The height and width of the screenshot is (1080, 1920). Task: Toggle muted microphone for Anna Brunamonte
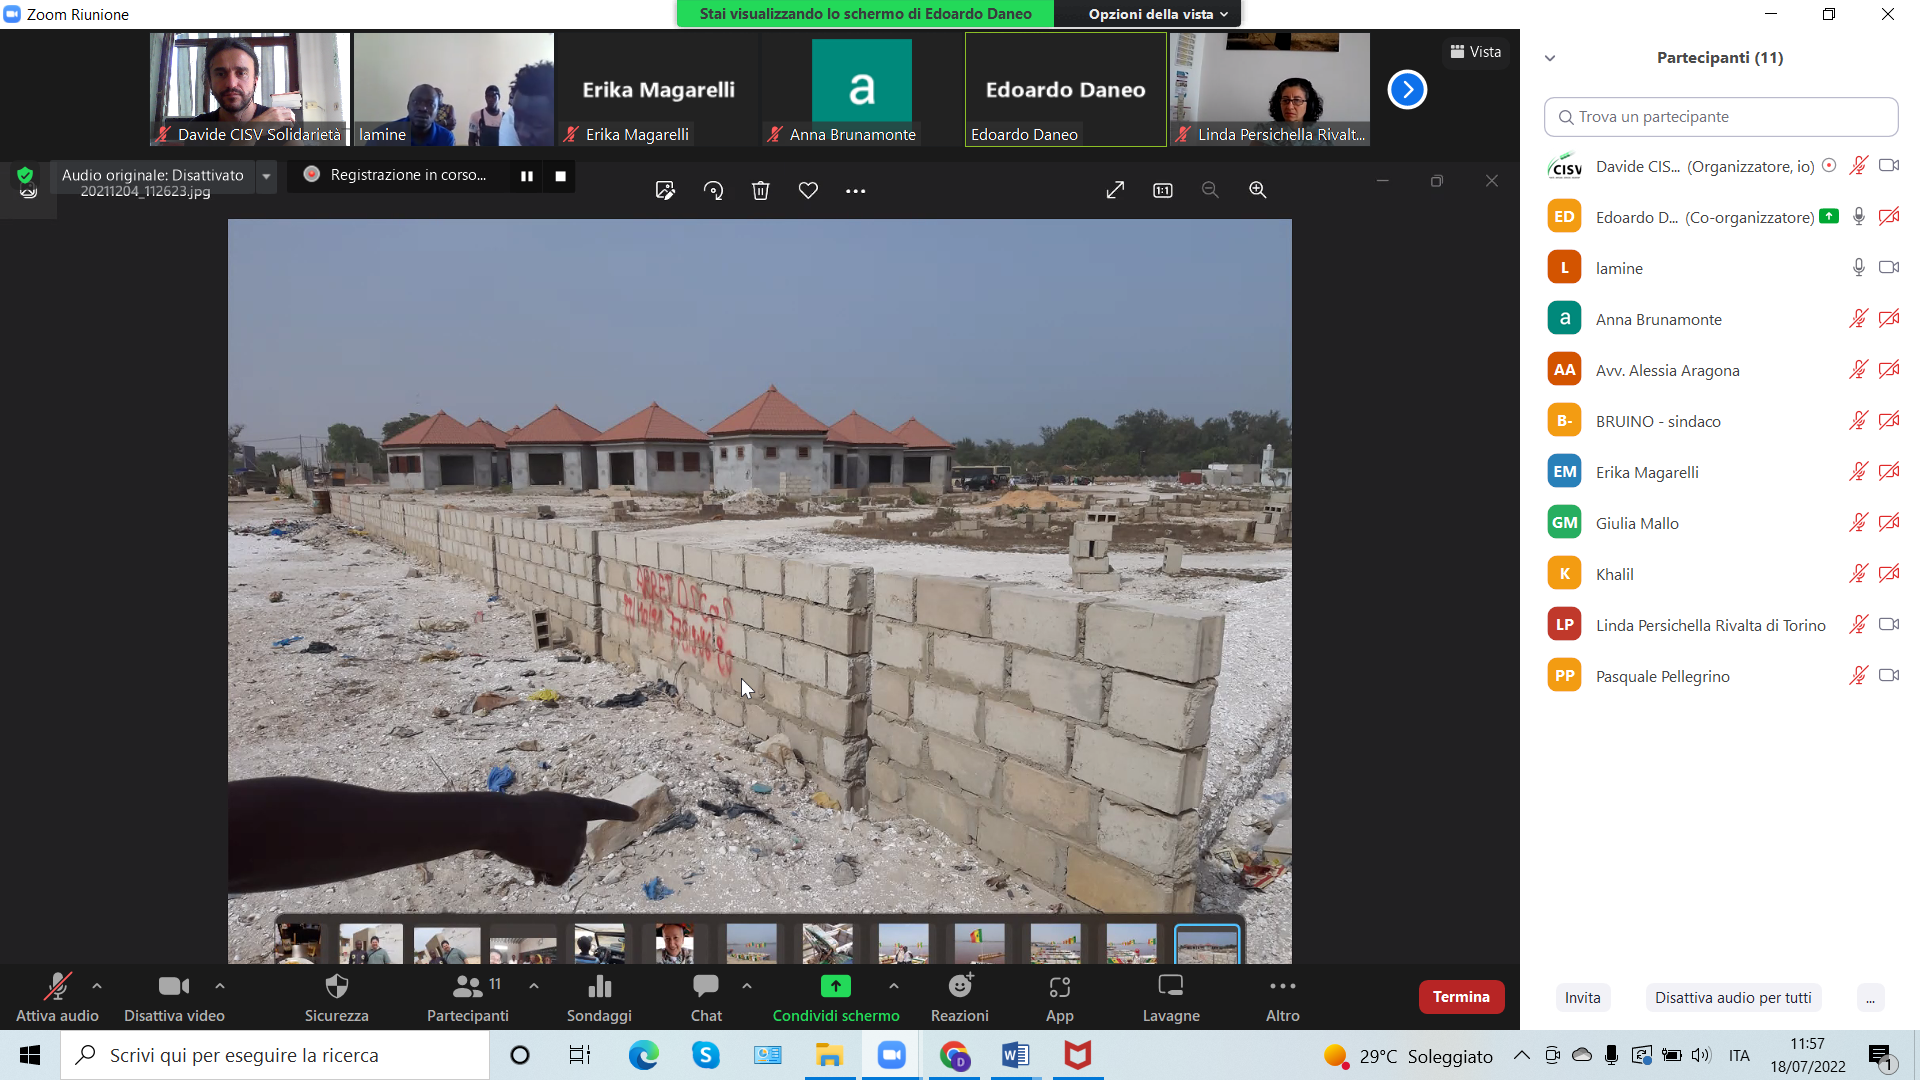[1858, 319]
